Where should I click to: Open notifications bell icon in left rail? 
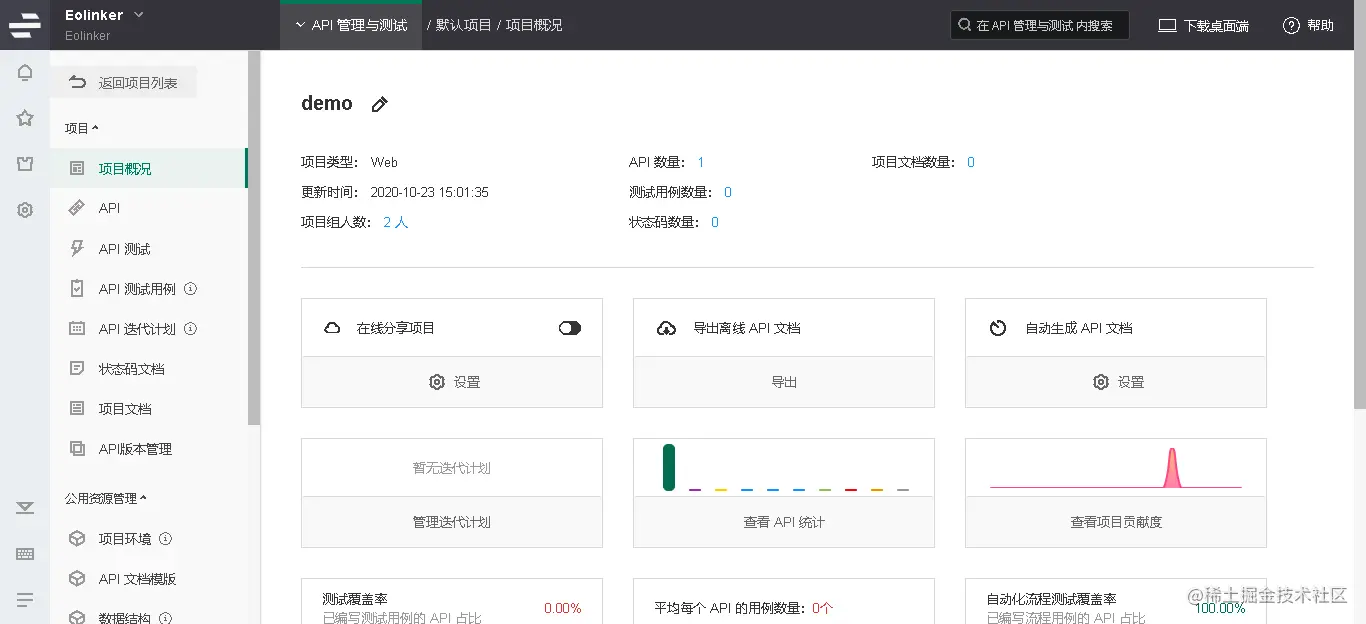25,72
